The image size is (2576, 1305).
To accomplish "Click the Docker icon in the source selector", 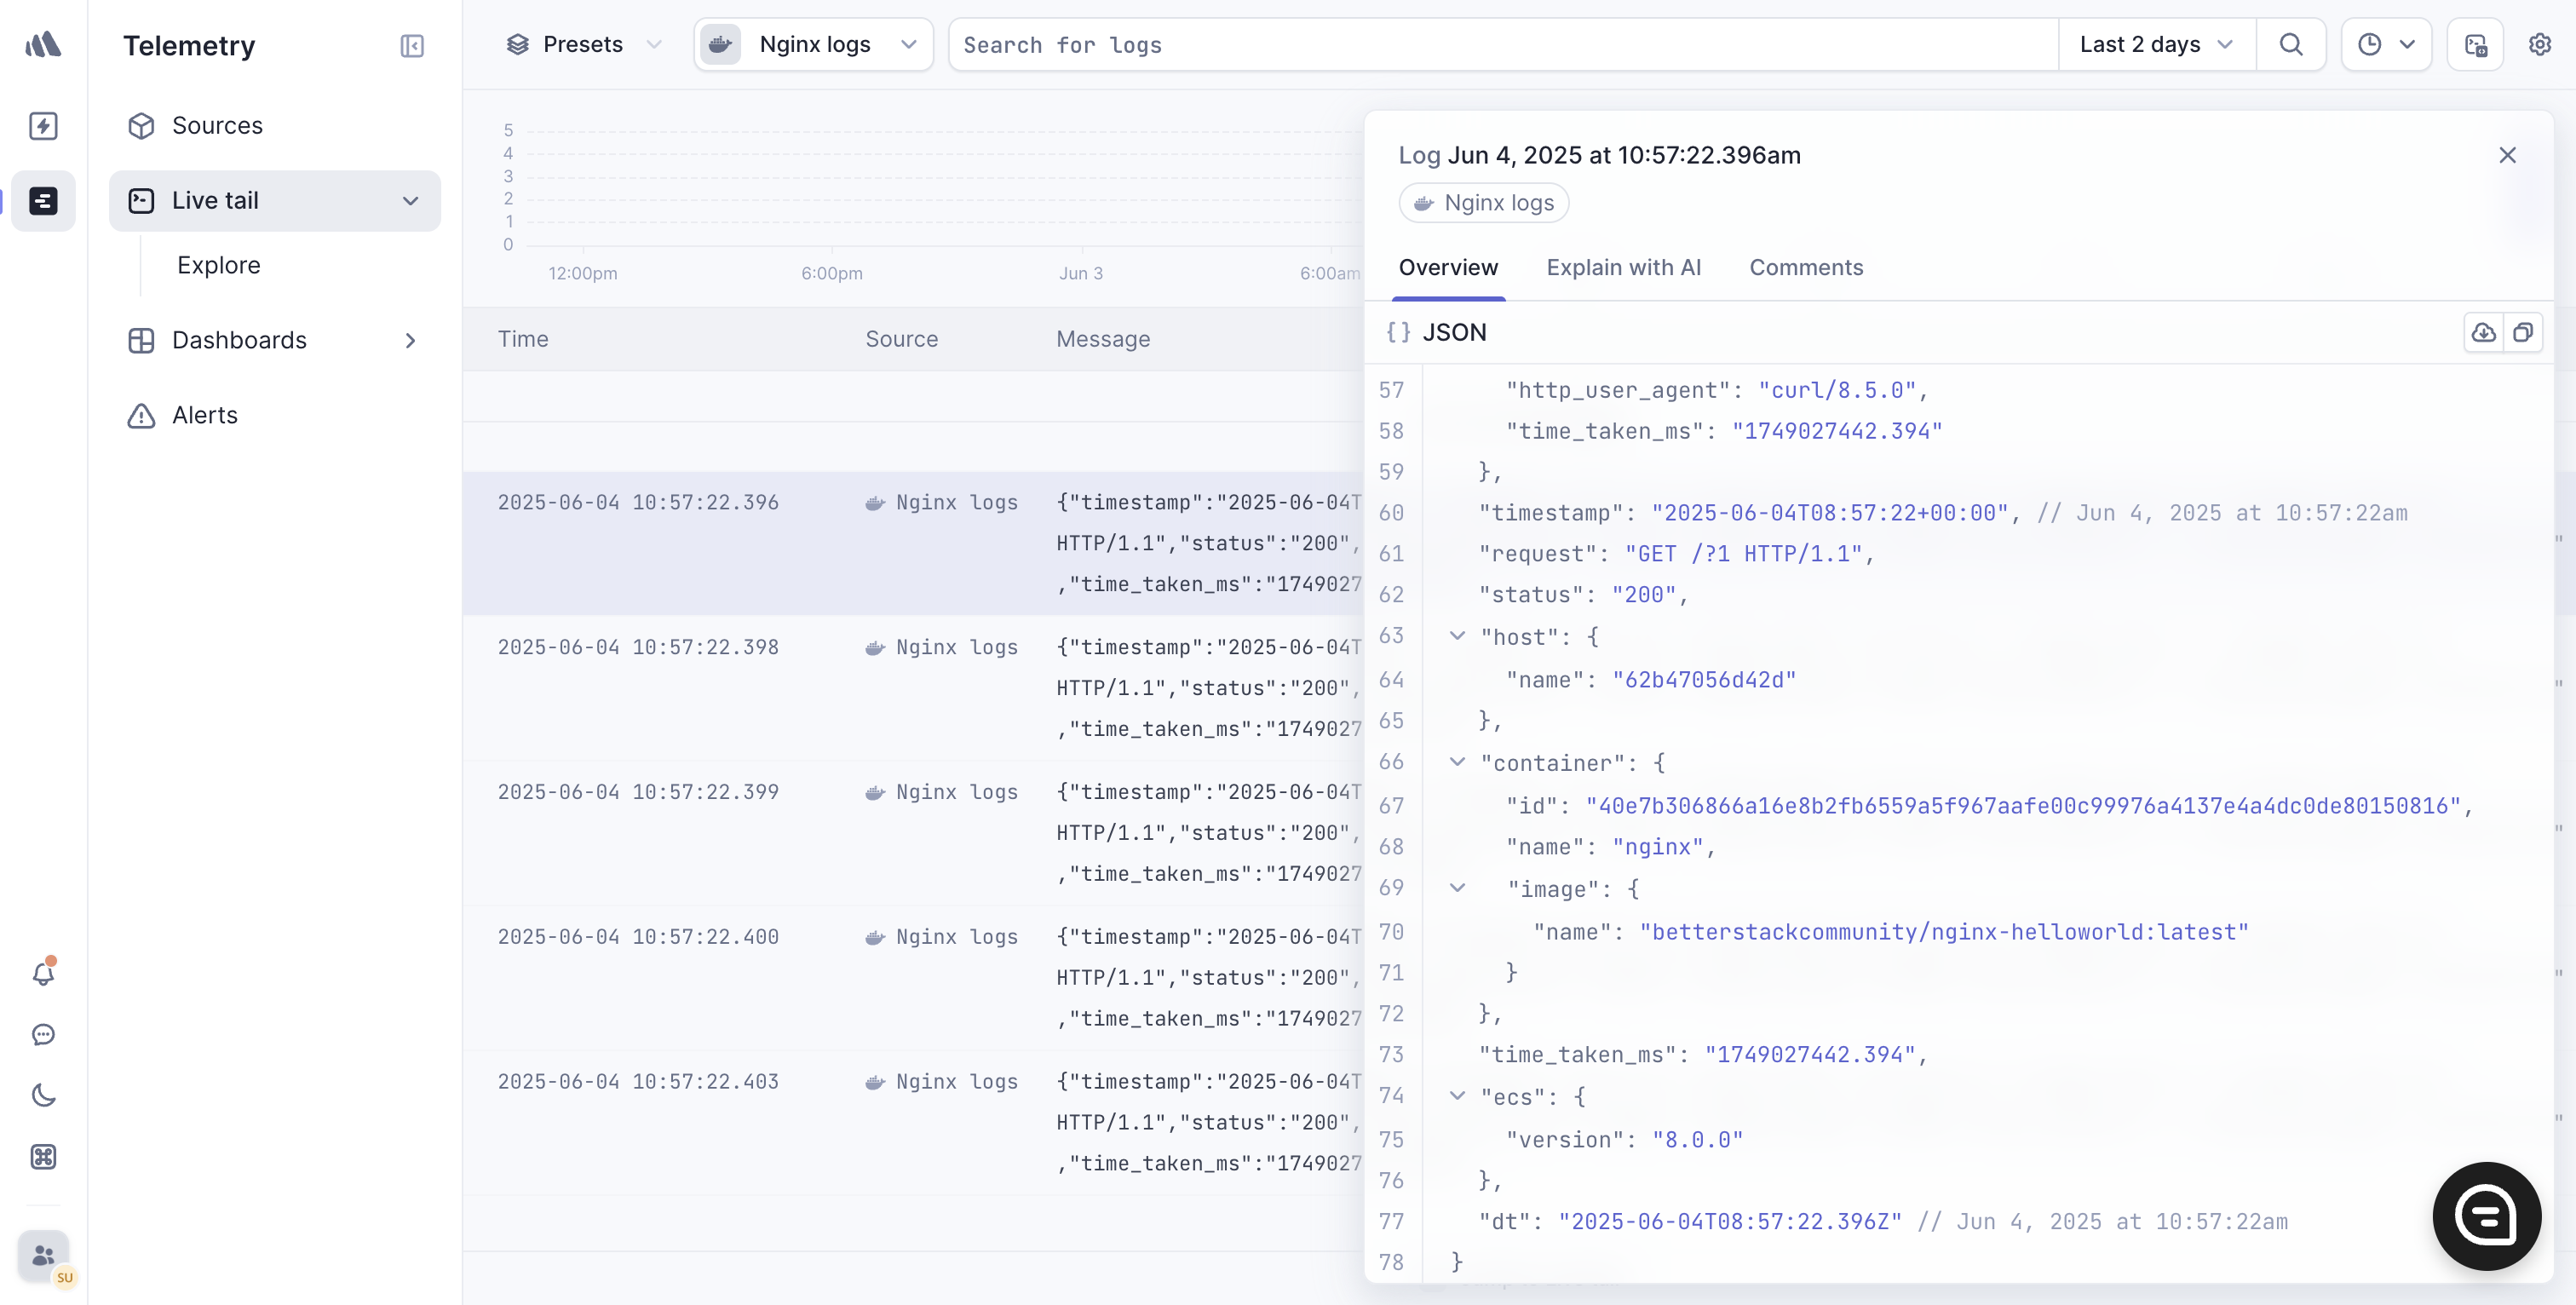I will 720,44.
